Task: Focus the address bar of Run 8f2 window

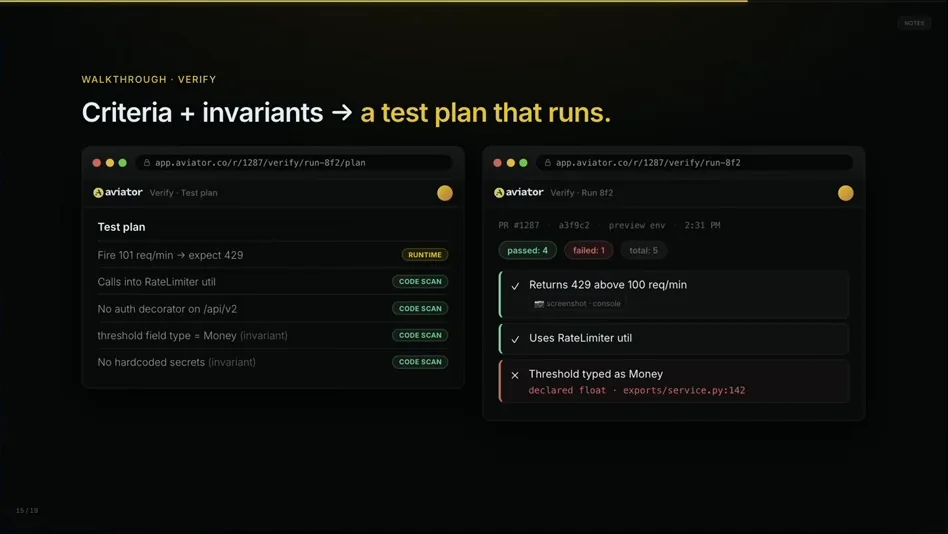Action: pos(695,163)
